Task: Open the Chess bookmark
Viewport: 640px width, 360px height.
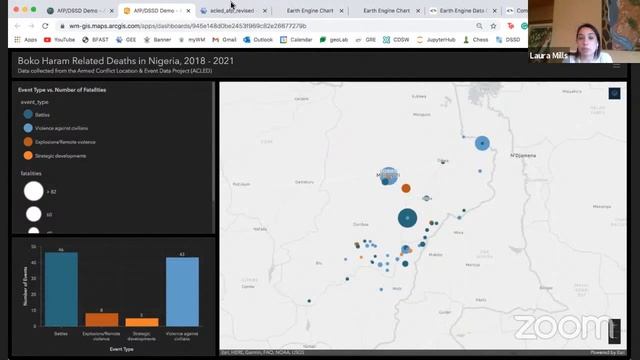Action: pos(476,40)
